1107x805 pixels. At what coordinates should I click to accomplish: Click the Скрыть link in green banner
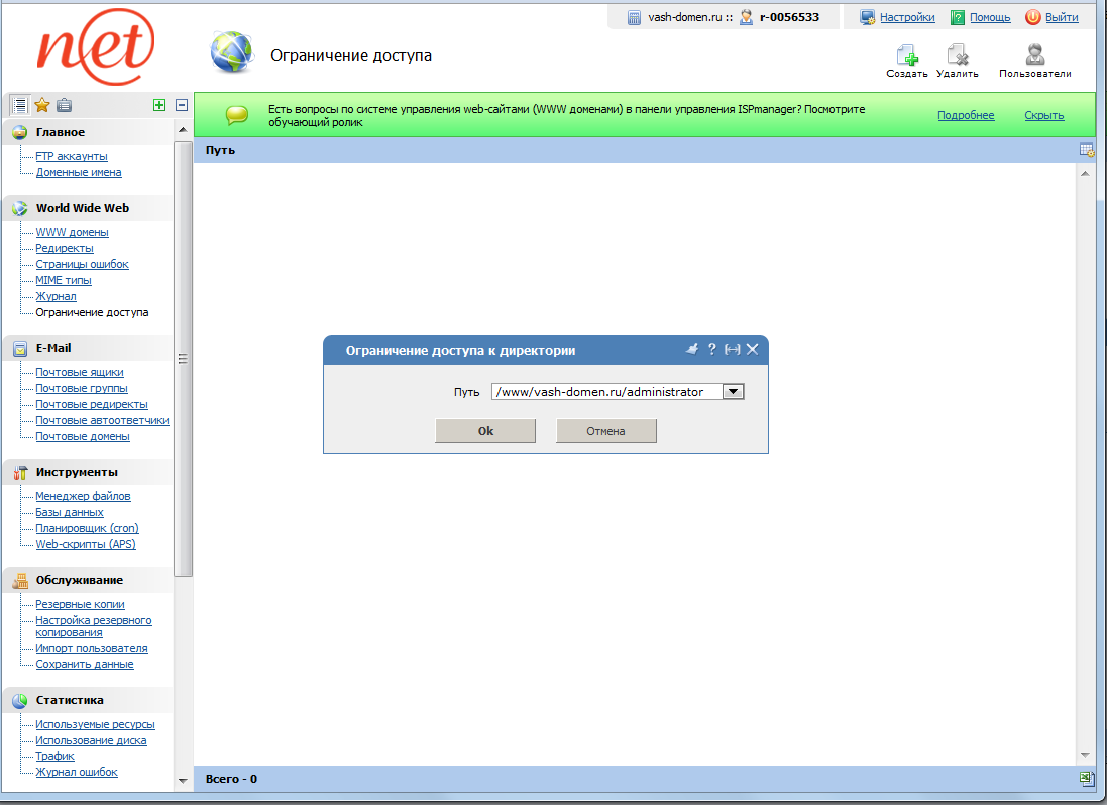tap(1044, 115)
